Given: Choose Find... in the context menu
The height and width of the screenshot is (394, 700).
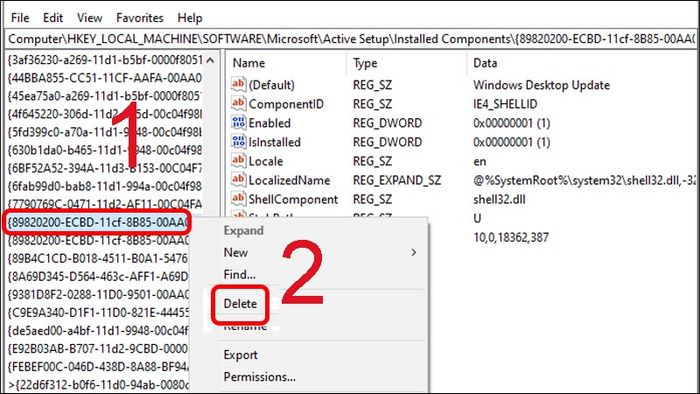Looking at the screenshot, I should click(x=240, y=274).
